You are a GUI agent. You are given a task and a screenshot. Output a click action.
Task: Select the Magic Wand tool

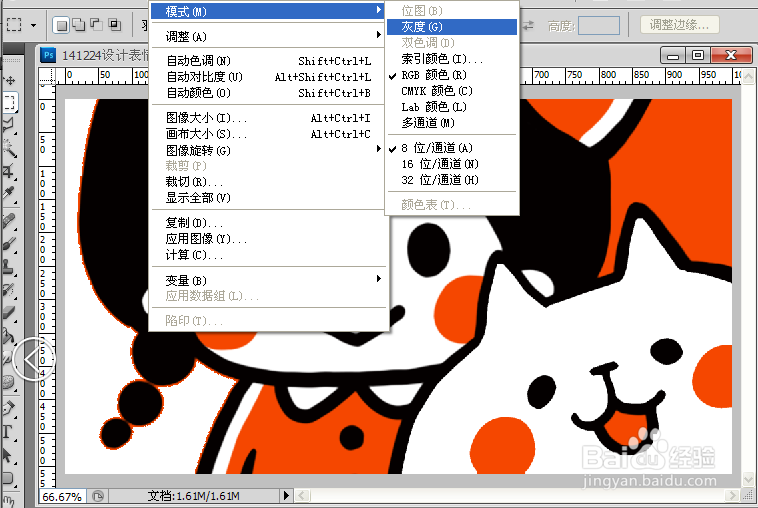click(x=9, y=148)
